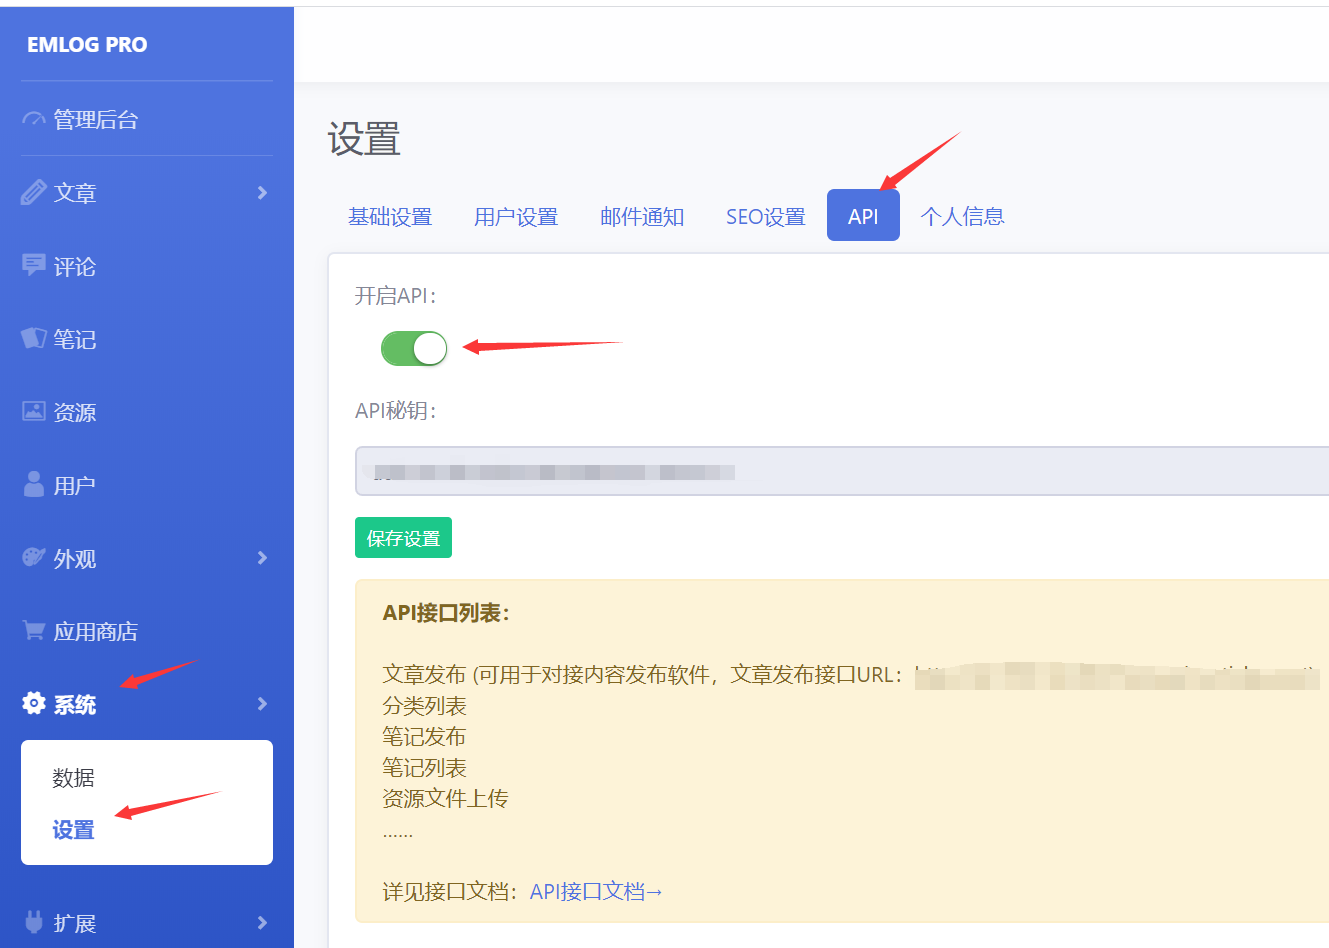
Task: Expand the 外观 menu chevron
Action: point(262,557)
